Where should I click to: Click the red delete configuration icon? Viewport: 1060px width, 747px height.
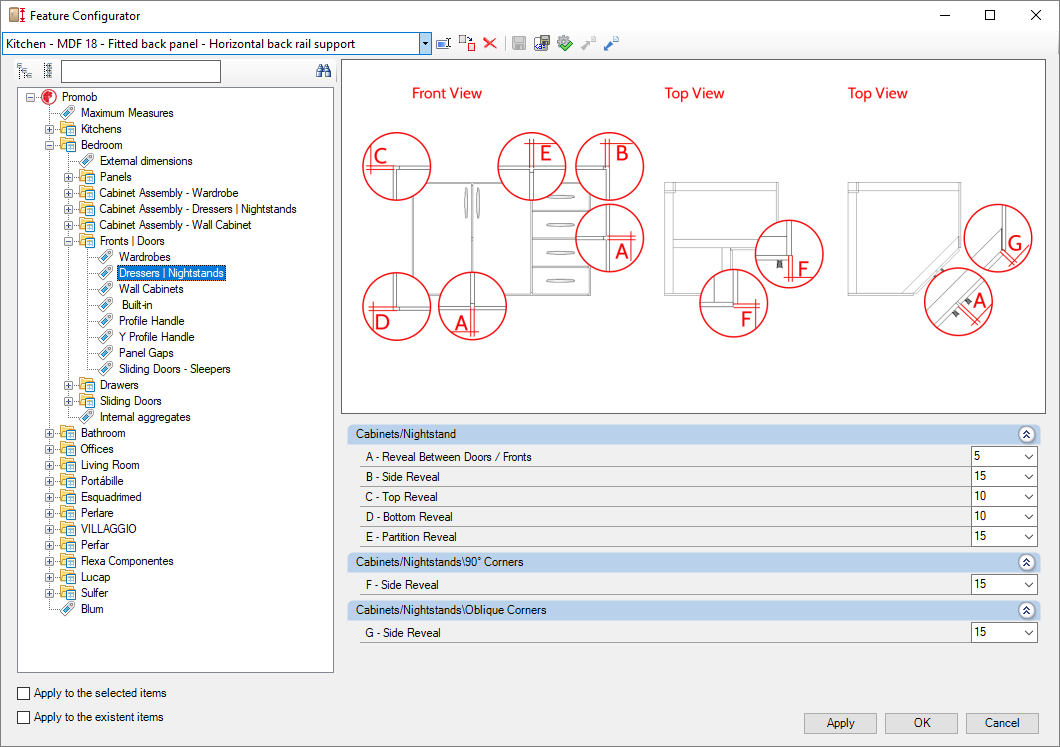pos(490,44)
